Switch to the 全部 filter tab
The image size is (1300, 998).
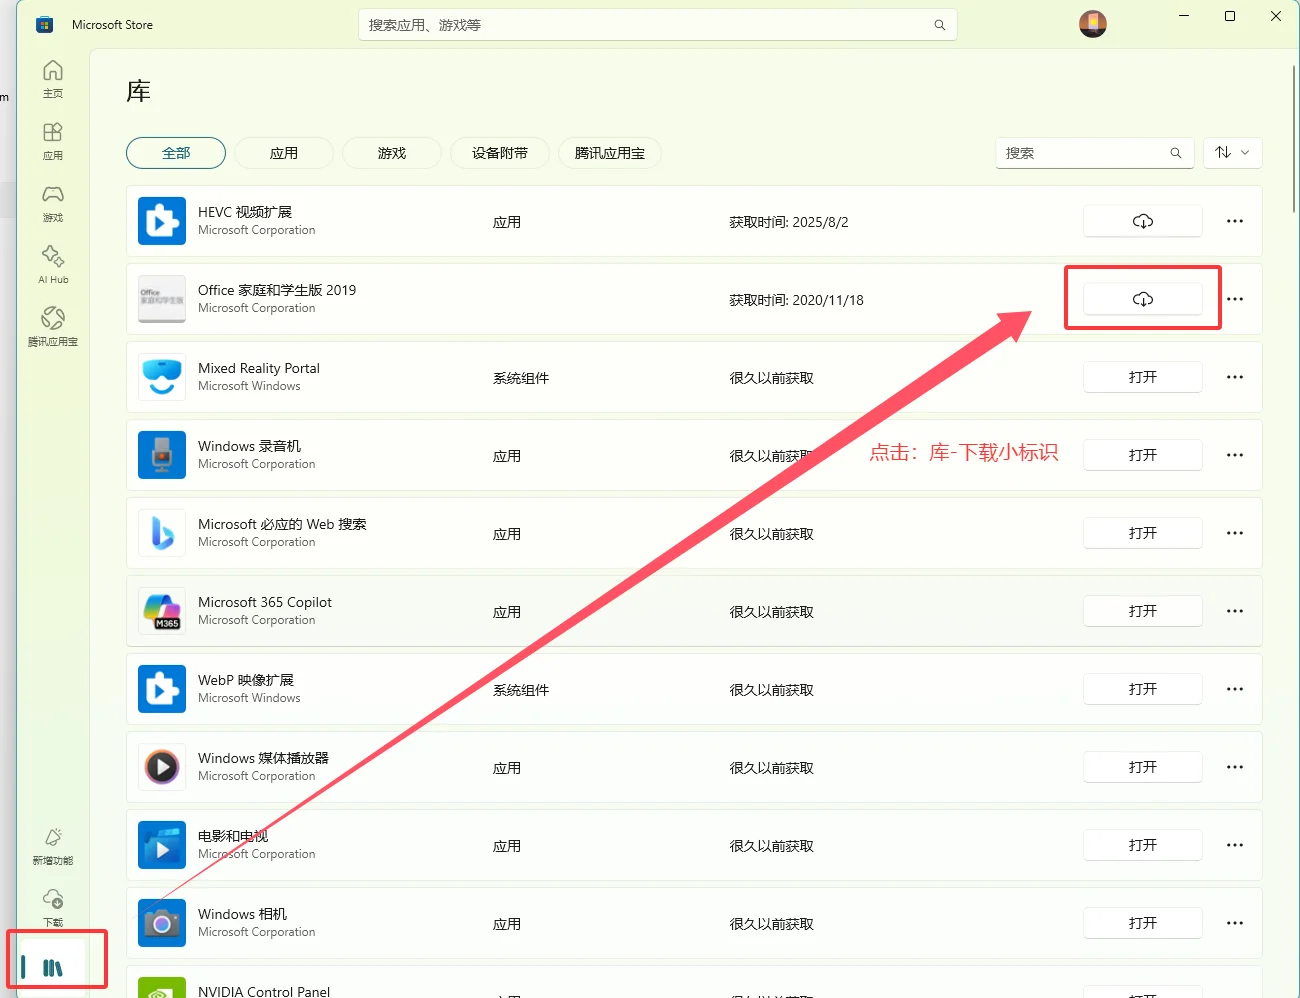pos(175,153)
